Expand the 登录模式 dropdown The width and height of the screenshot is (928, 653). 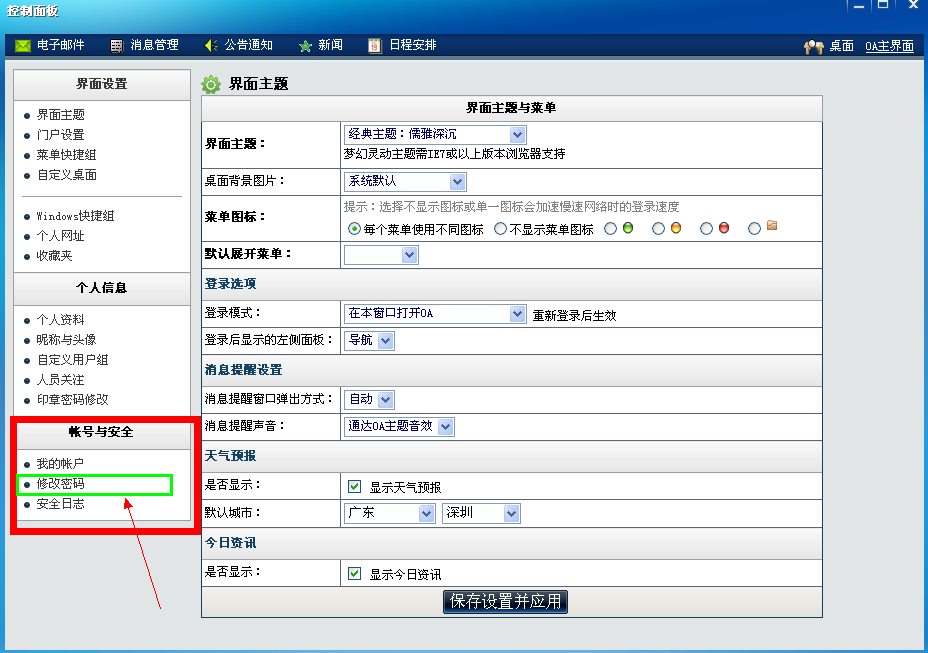[517, 314]
